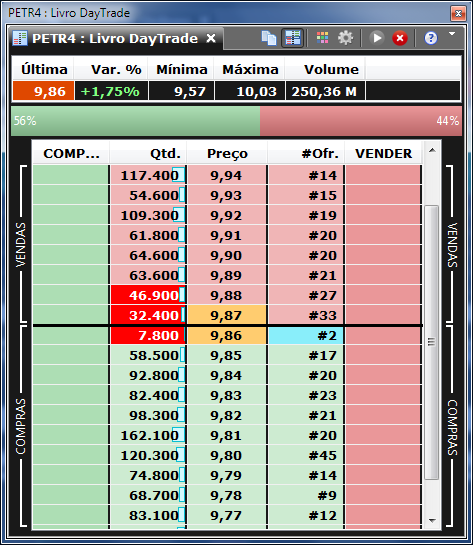Click the offers cell #33
This screenshot has height=545, width=473.
(306, 315)
